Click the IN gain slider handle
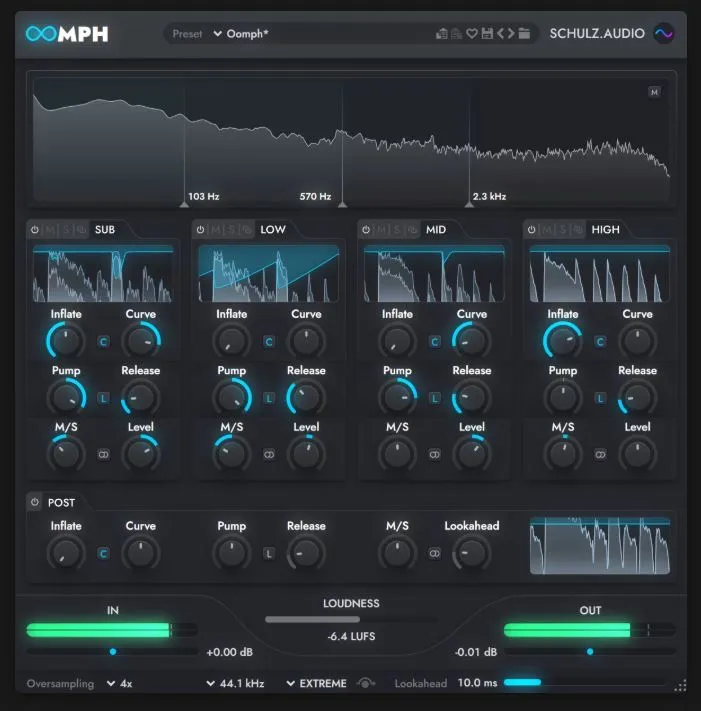Image resolution: width=701 pixels, height=711 pixels. [113, 652]
